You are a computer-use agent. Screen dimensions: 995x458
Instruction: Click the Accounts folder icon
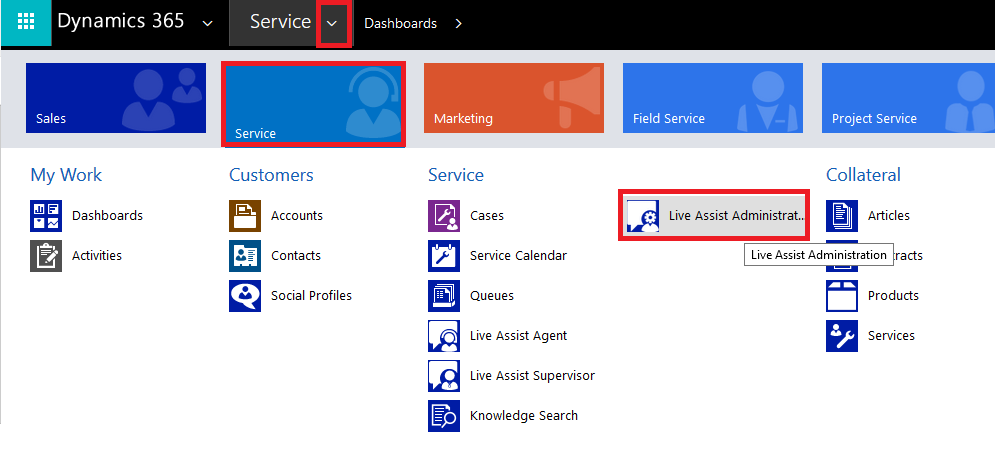[x=245, y=216]
